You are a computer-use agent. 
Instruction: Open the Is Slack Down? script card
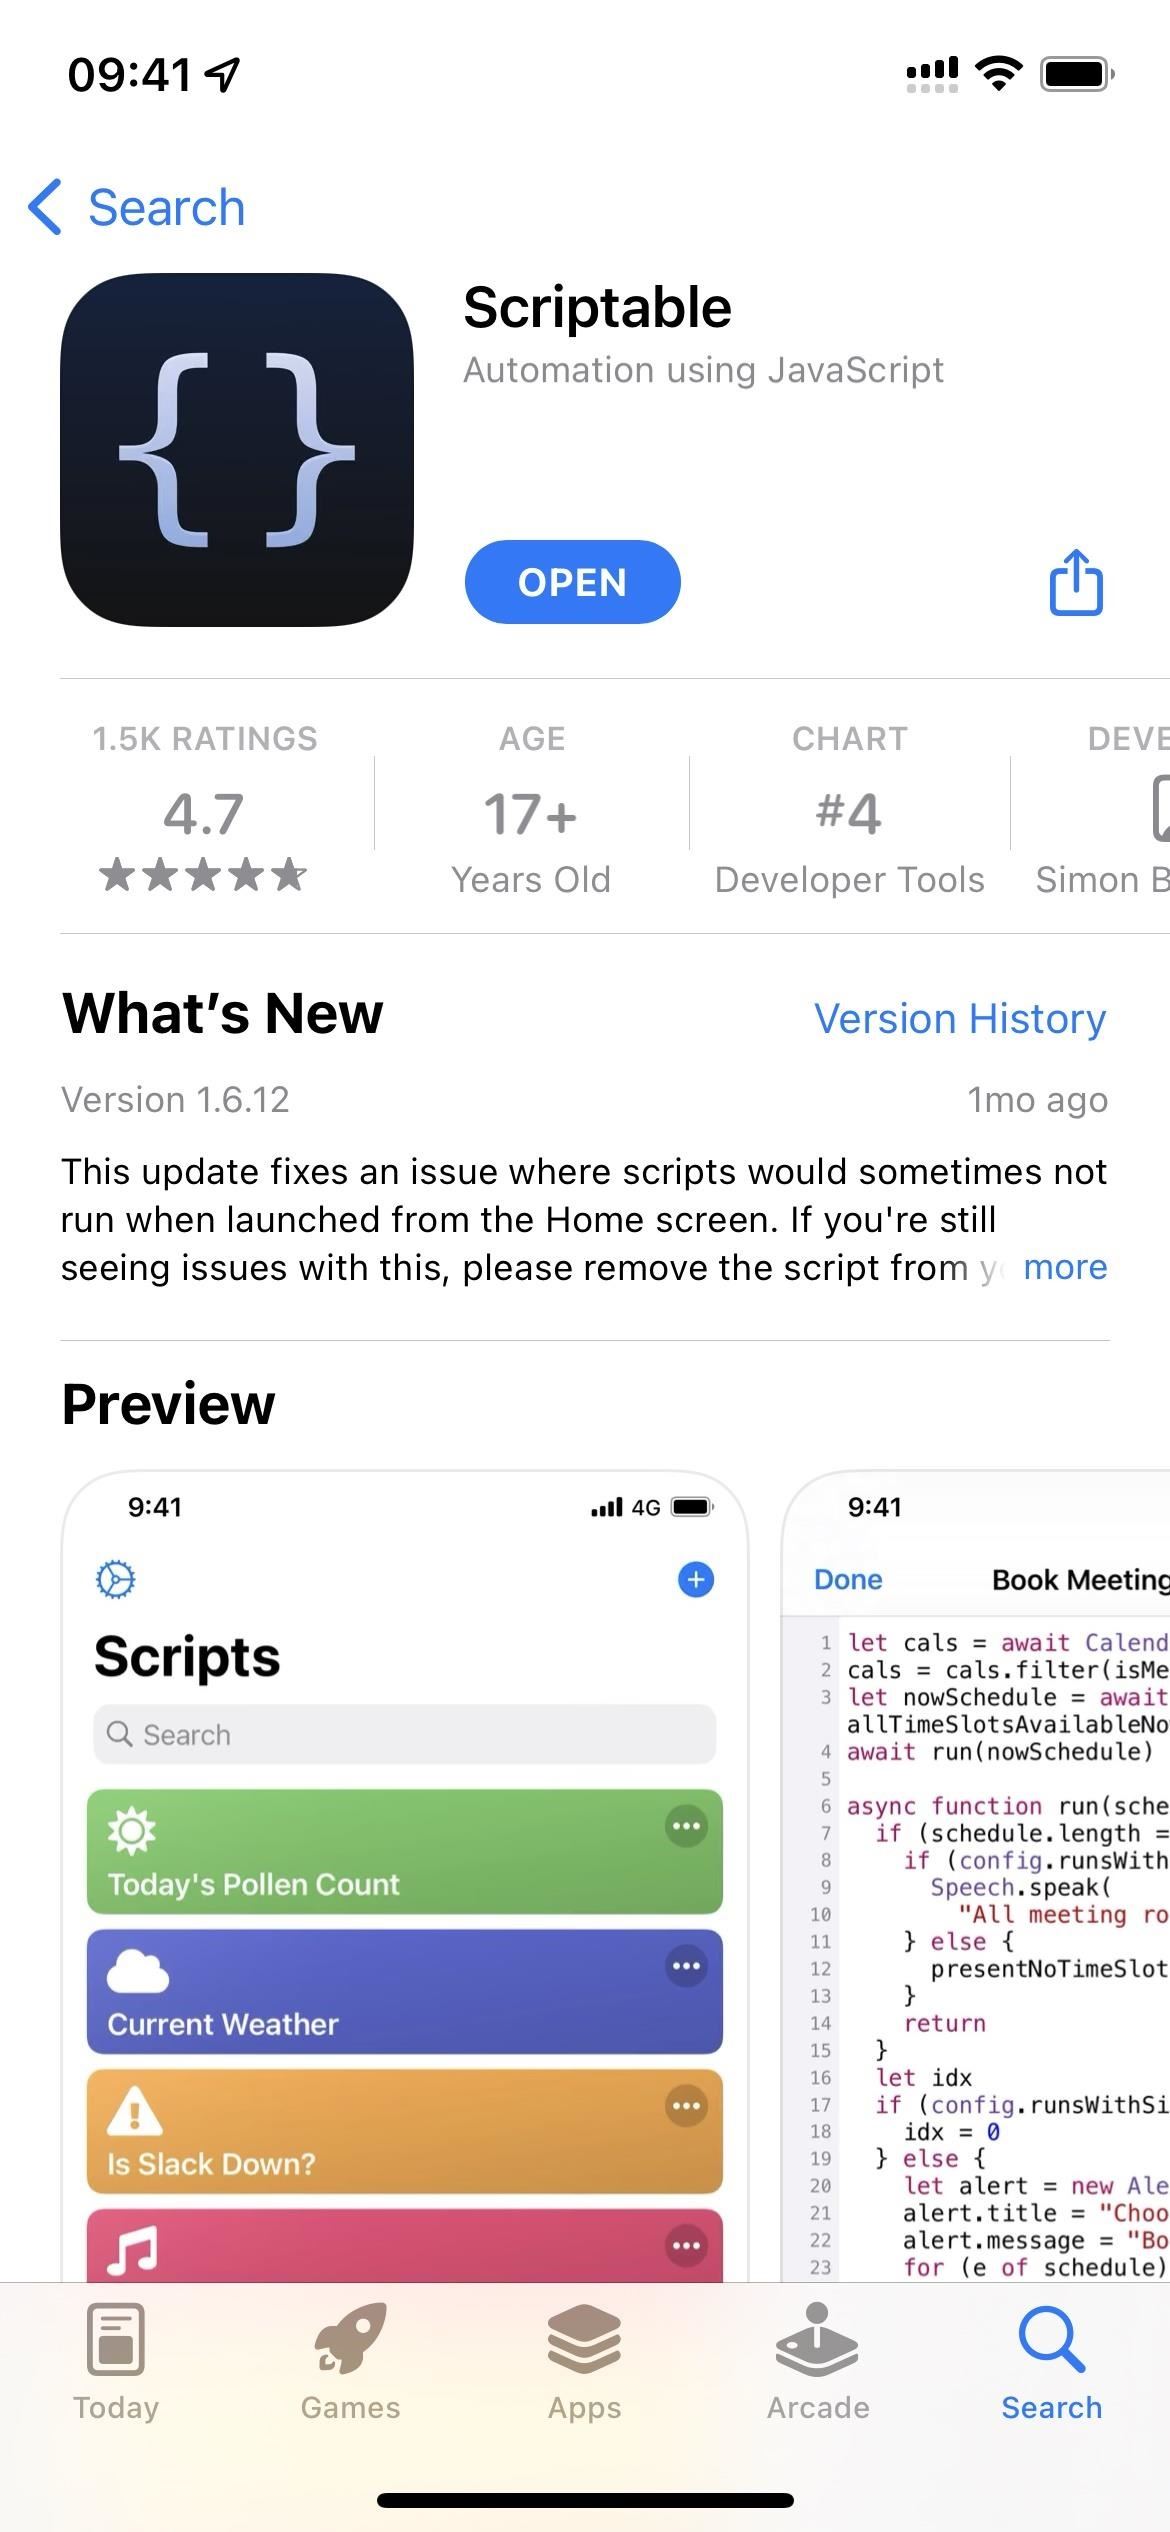[x=405, y=2131]
